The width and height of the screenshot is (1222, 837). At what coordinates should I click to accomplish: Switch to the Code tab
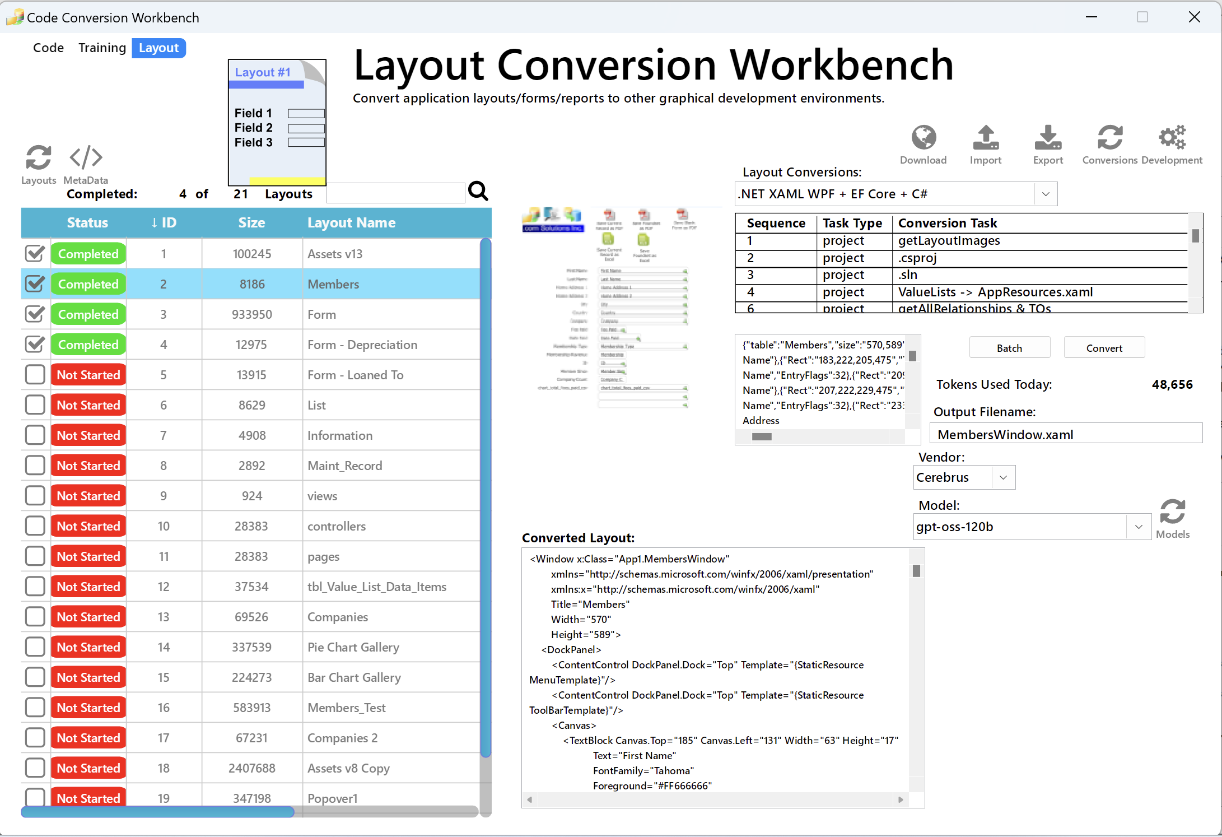[48, 47]
